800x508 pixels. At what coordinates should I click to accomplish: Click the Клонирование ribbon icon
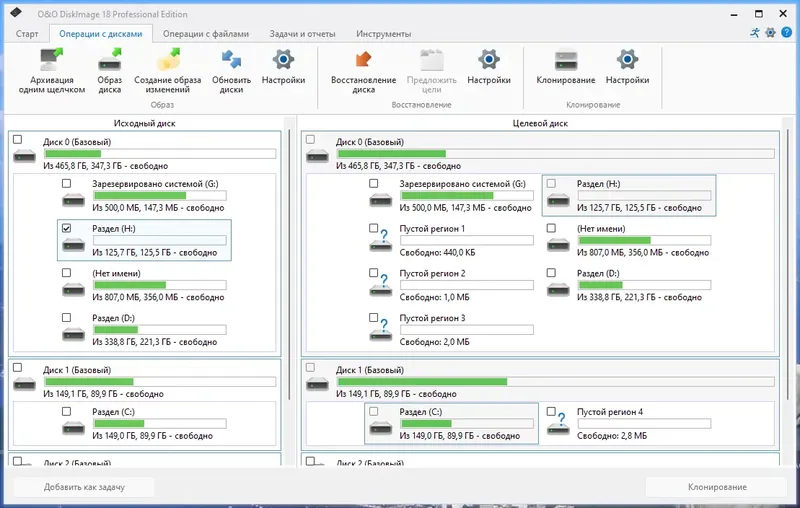click(x=565, y=60)
